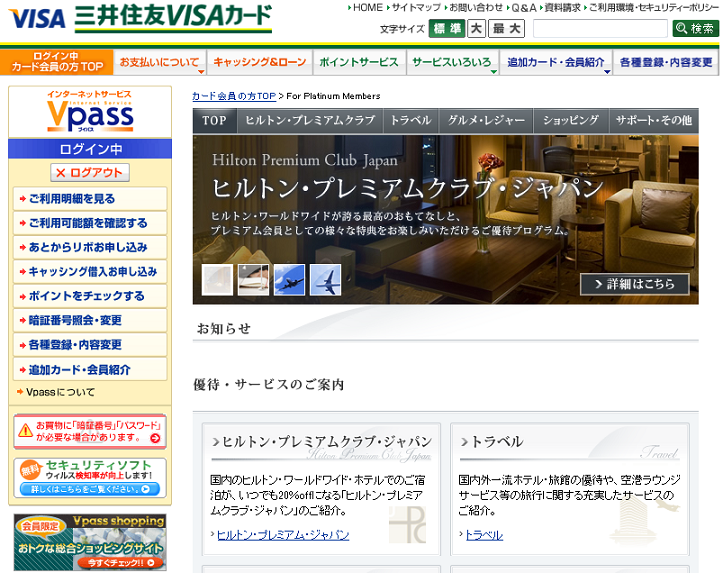
Task: Open the お問い合わせ link
Action: click(476, 7)
